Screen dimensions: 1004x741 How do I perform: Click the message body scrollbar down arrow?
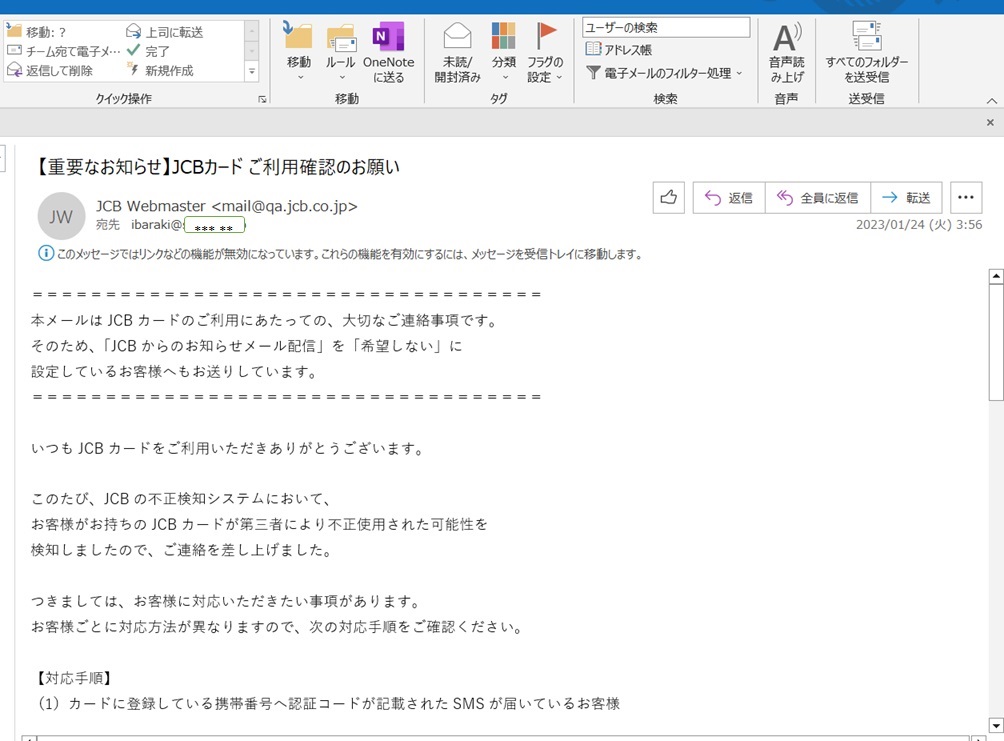[x=995, y=724]
